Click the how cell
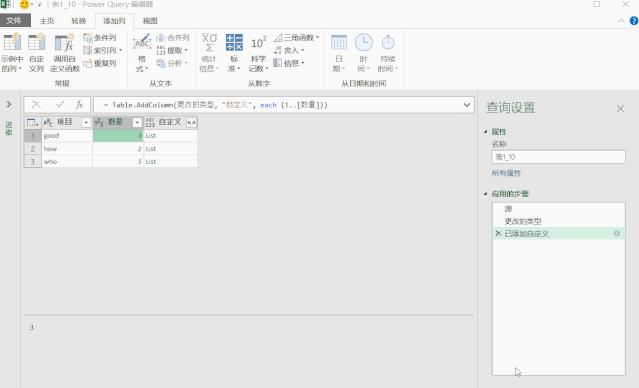 67,149
